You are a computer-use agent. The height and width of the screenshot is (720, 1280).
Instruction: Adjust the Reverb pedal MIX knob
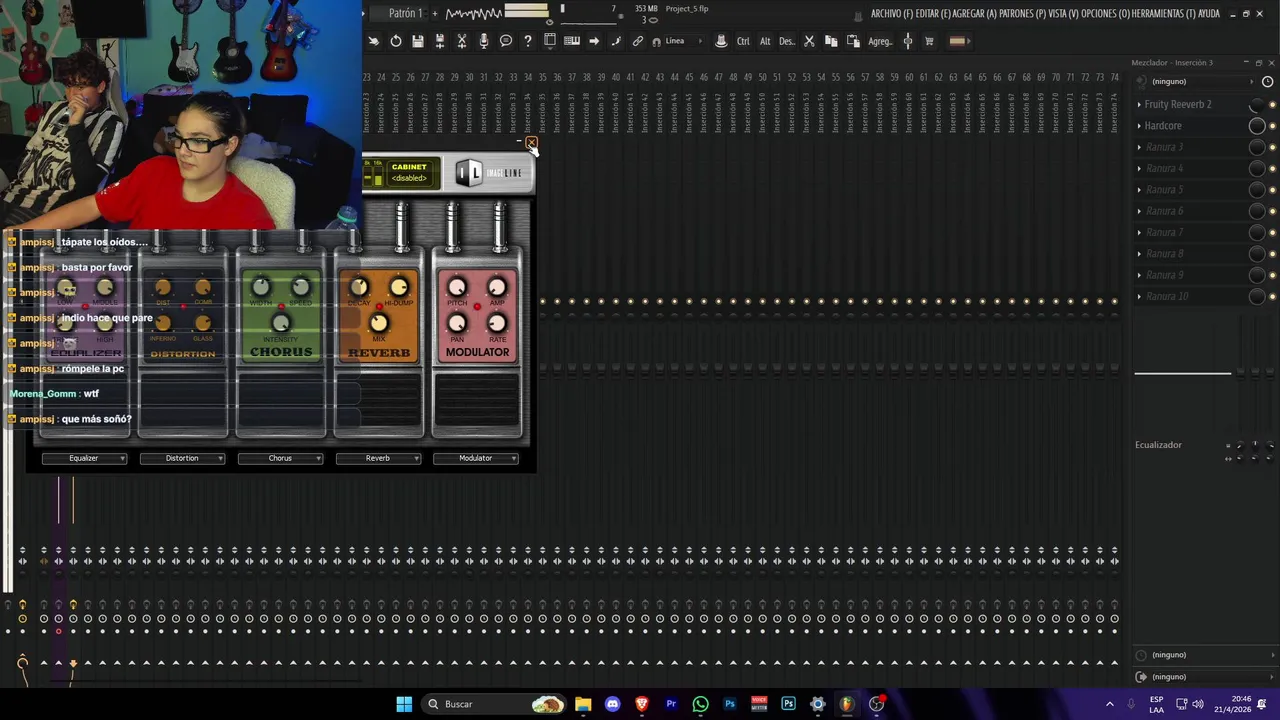click(378, 323)
